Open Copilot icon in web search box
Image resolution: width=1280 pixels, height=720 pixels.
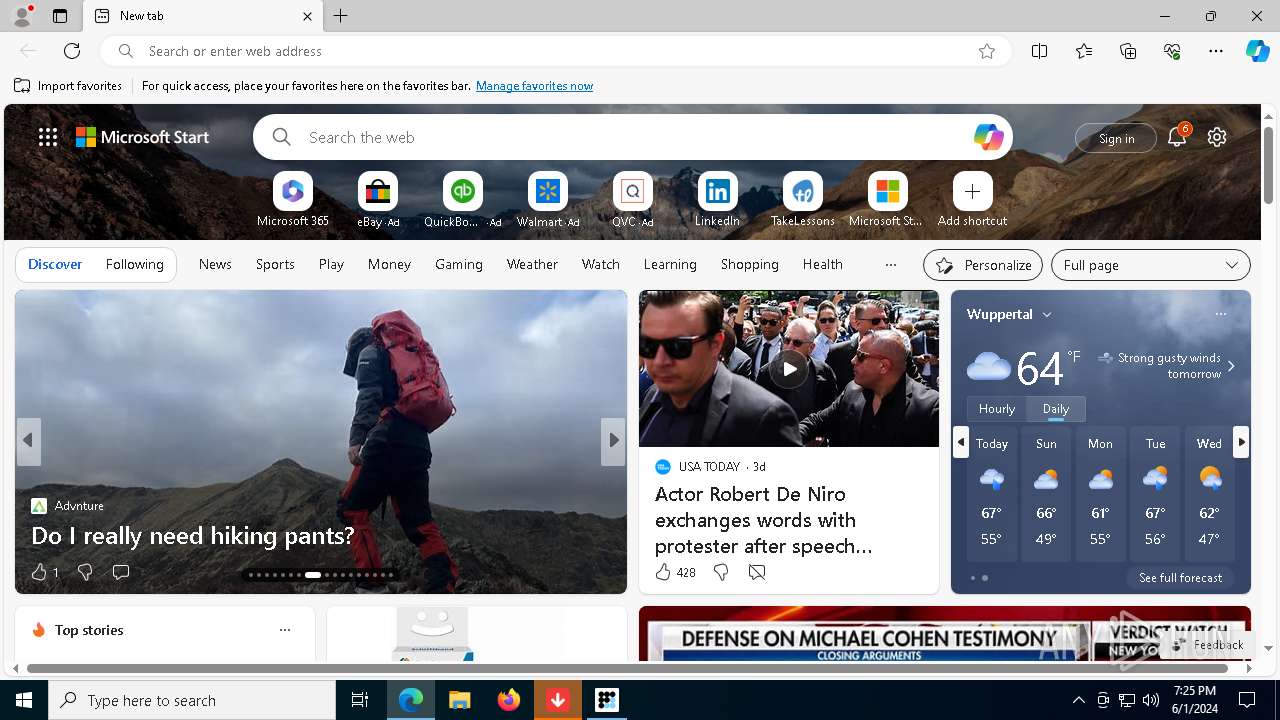[988, 137]
